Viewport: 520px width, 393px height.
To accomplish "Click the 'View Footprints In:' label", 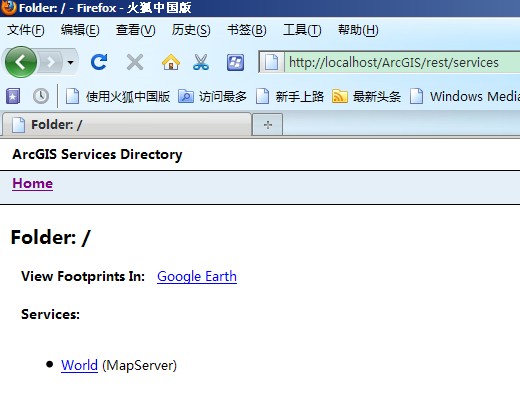I will click(x=83, y=276).
